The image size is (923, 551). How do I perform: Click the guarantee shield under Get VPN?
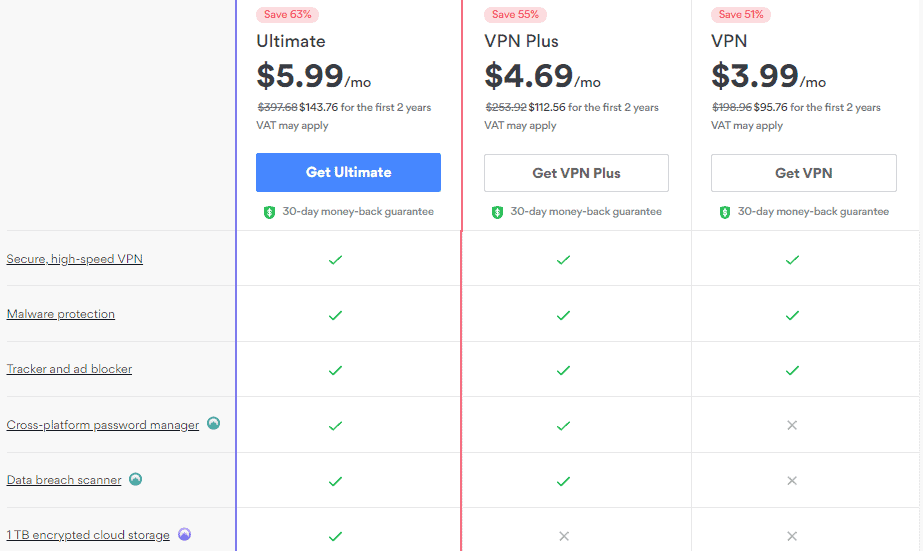725,212
